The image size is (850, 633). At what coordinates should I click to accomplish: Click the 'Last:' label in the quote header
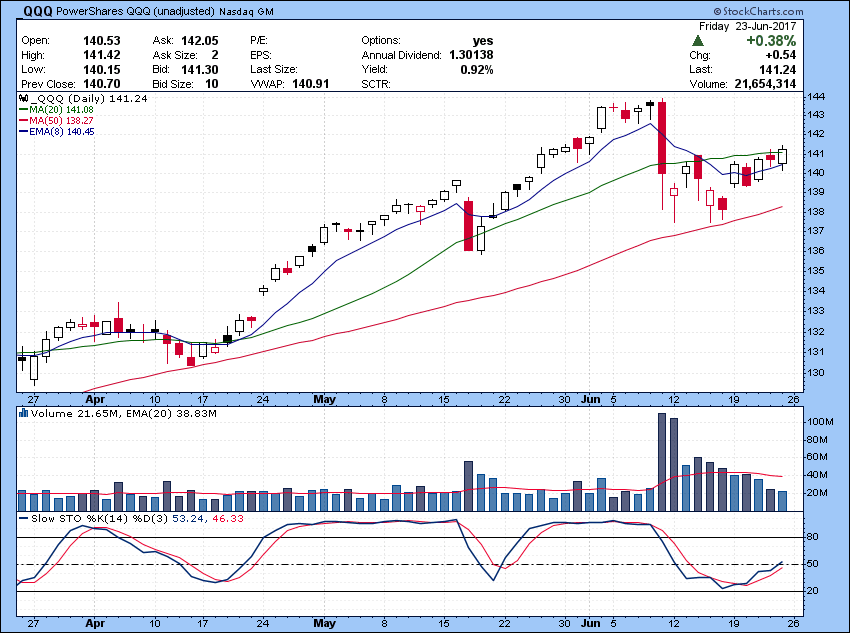pyautogui.click(x=701, y=69)
